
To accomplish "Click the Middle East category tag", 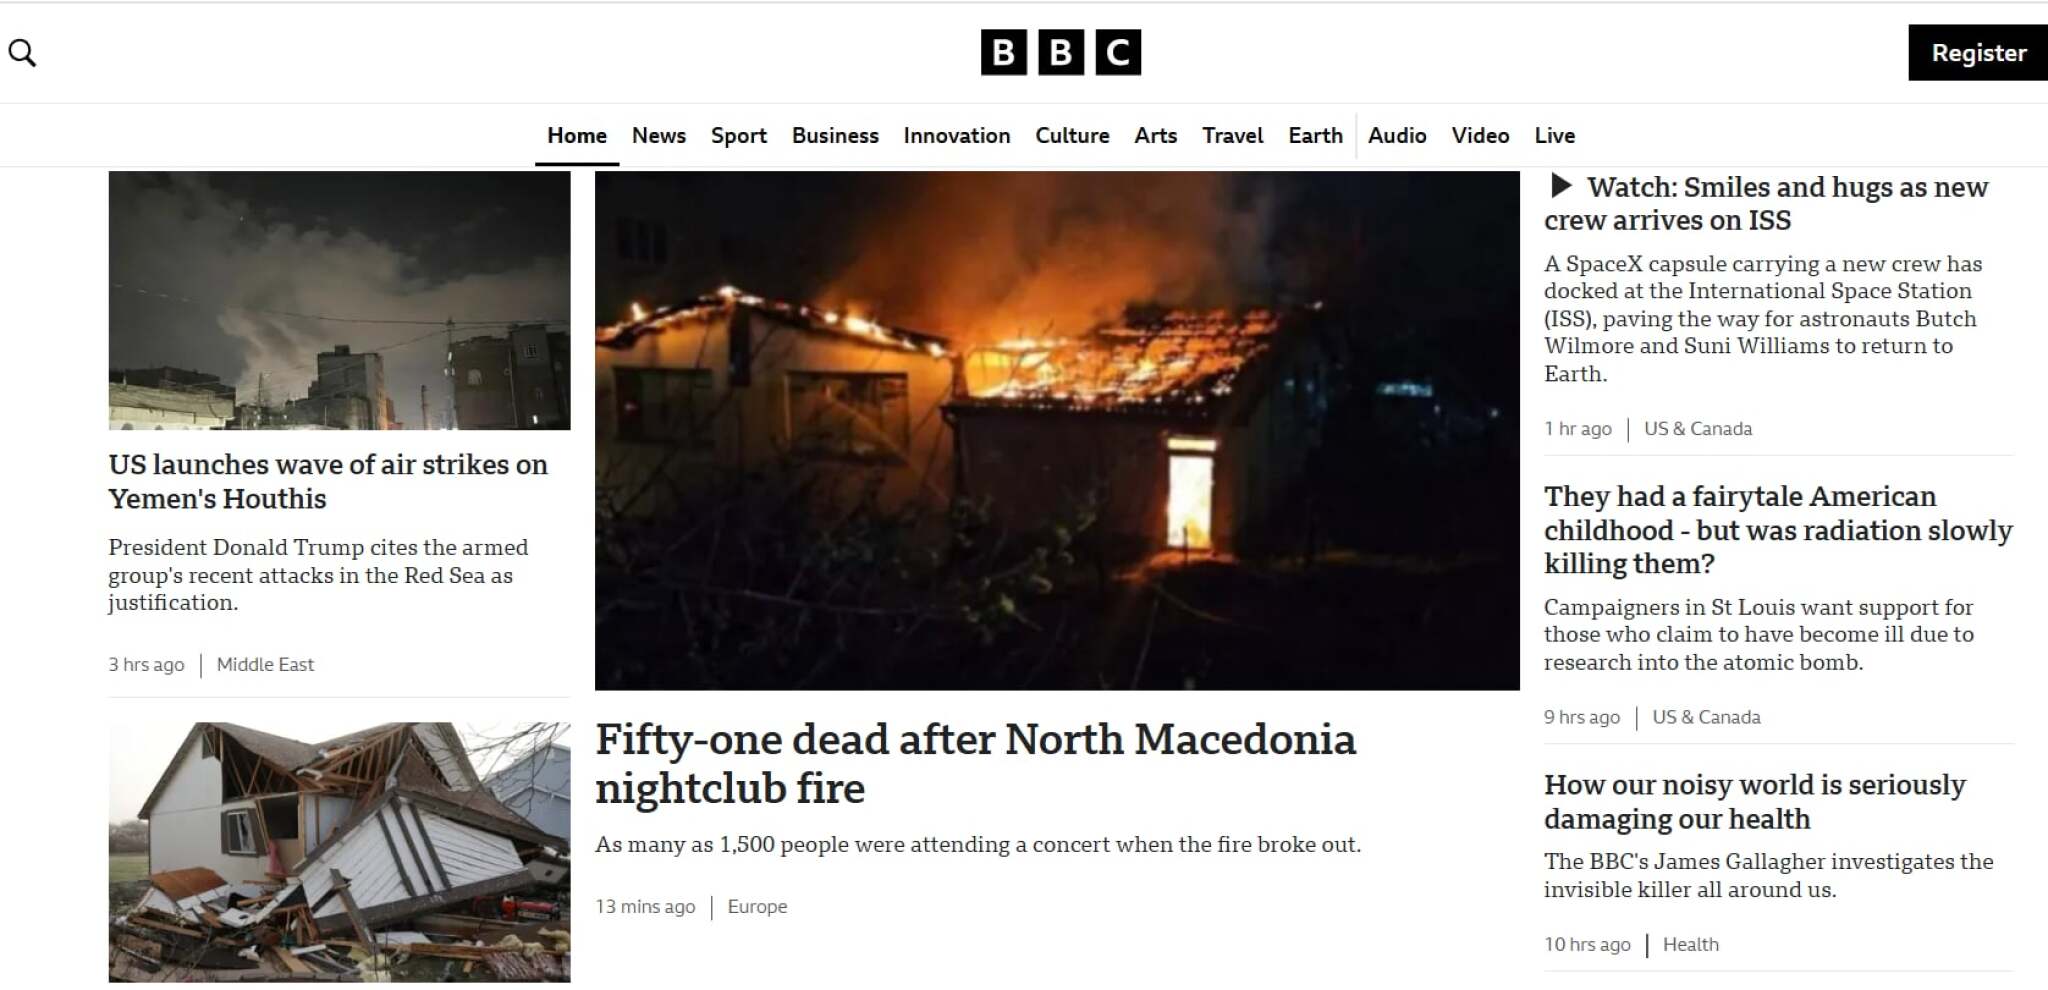I will (x=265, y=664).
